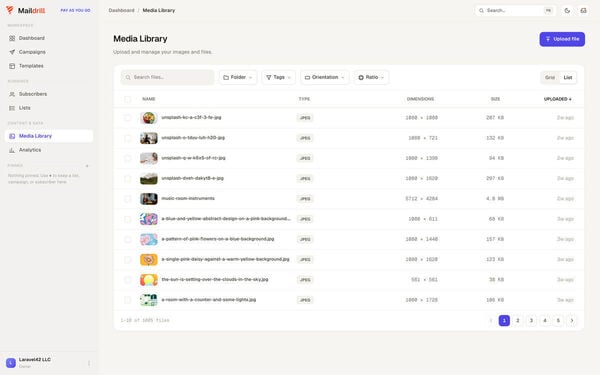Open the room with counter thumbnail
The image size is (600, 375).
[149, 300]
